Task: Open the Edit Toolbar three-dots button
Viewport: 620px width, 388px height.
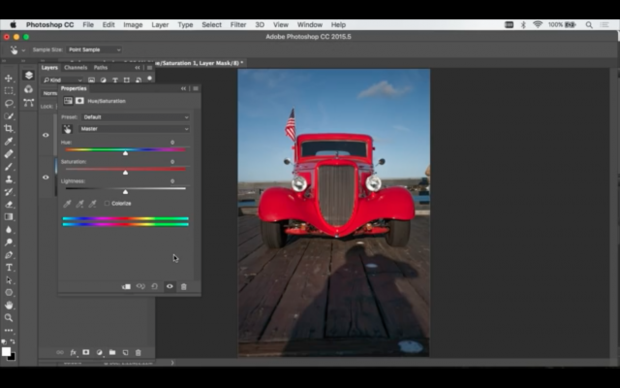Action: (8, 330)
